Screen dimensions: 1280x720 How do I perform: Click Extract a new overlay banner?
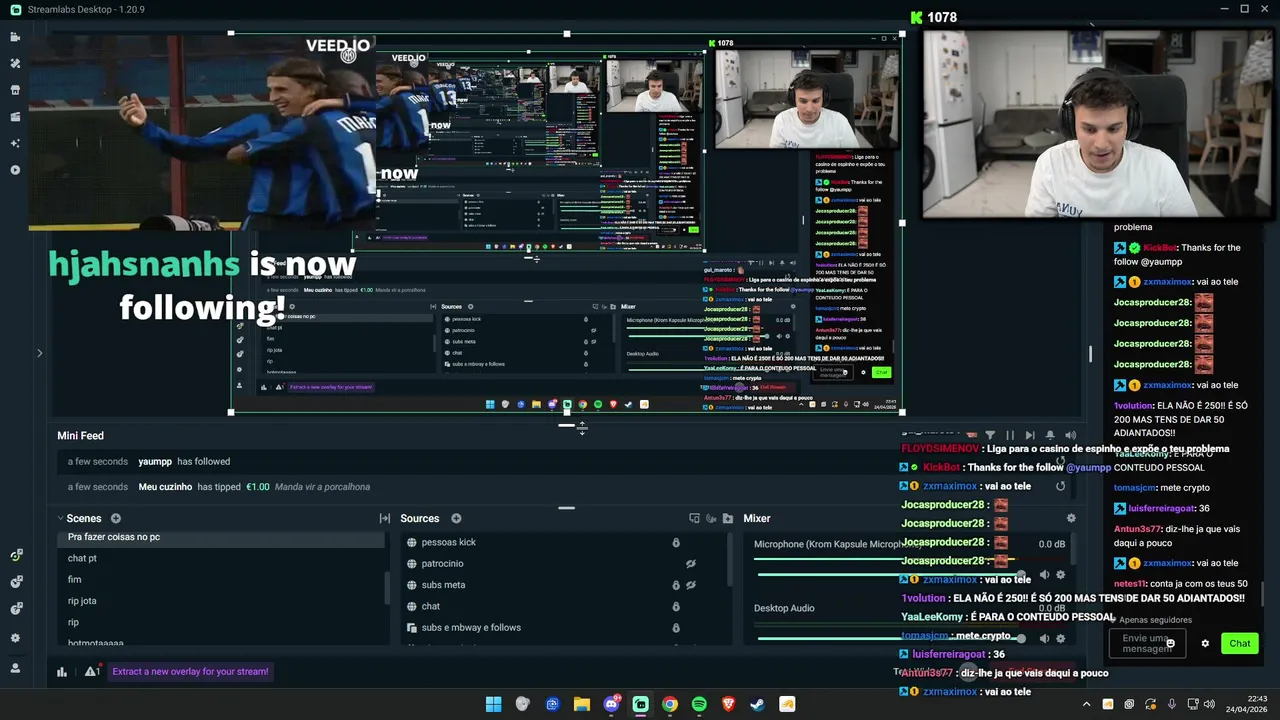pyautogui.click(x=190, y=672)
